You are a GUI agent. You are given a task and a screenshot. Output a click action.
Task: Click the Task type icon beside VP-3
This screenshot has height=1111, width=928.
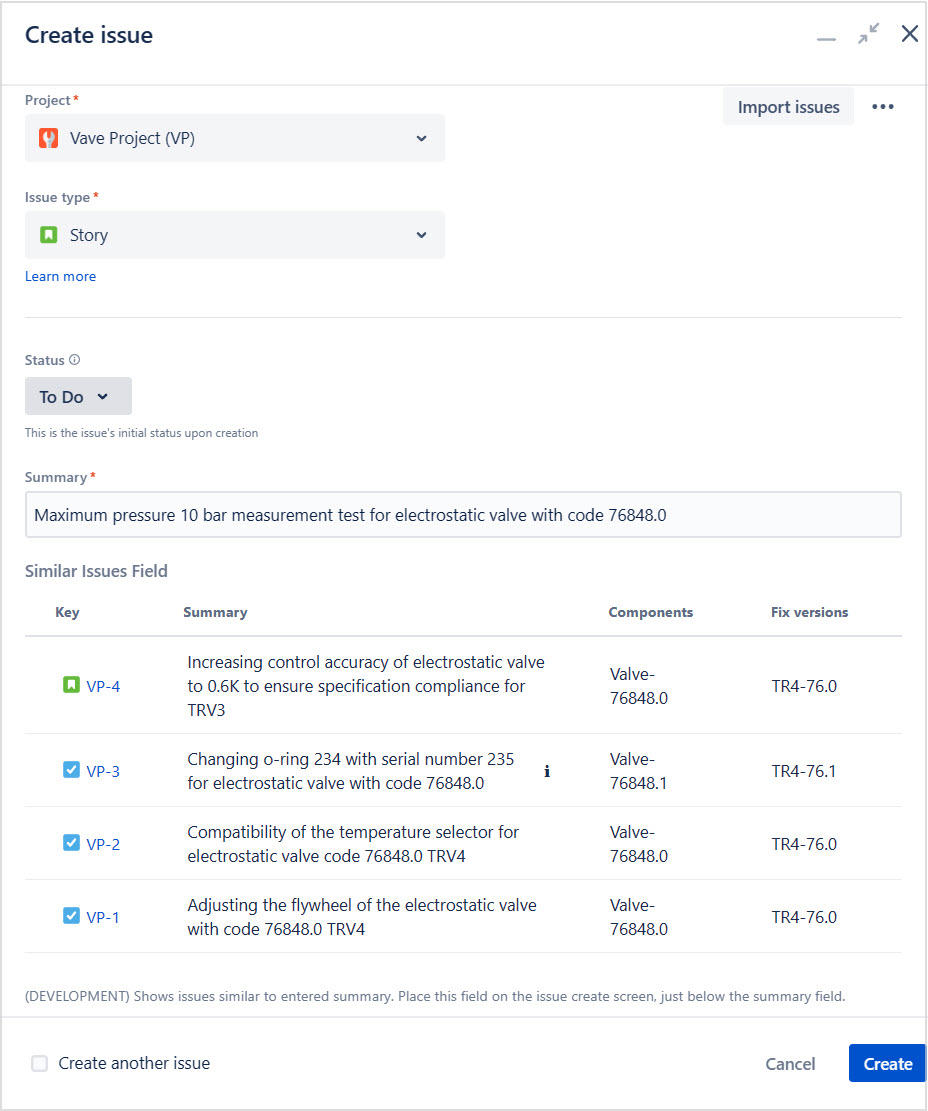[x=71, y=770]
